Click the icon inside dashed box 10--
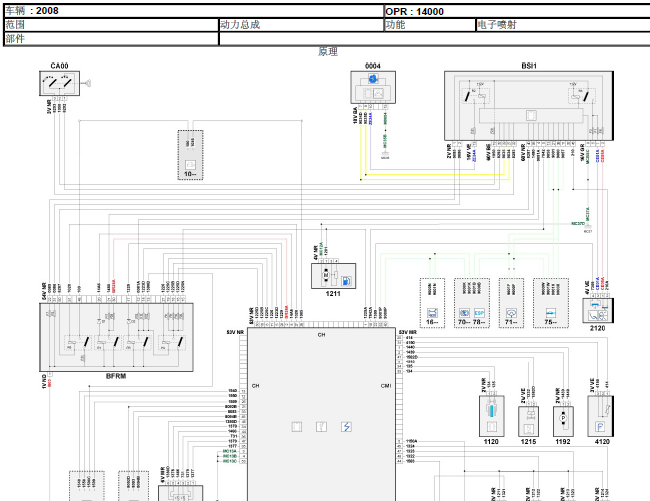 click(x=190, y=165)
